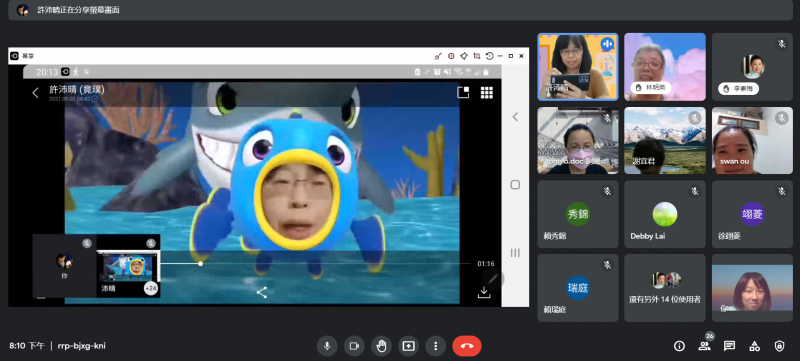Select the bottom-right sunset background video tile
The image size is (800, 361).
752,288
